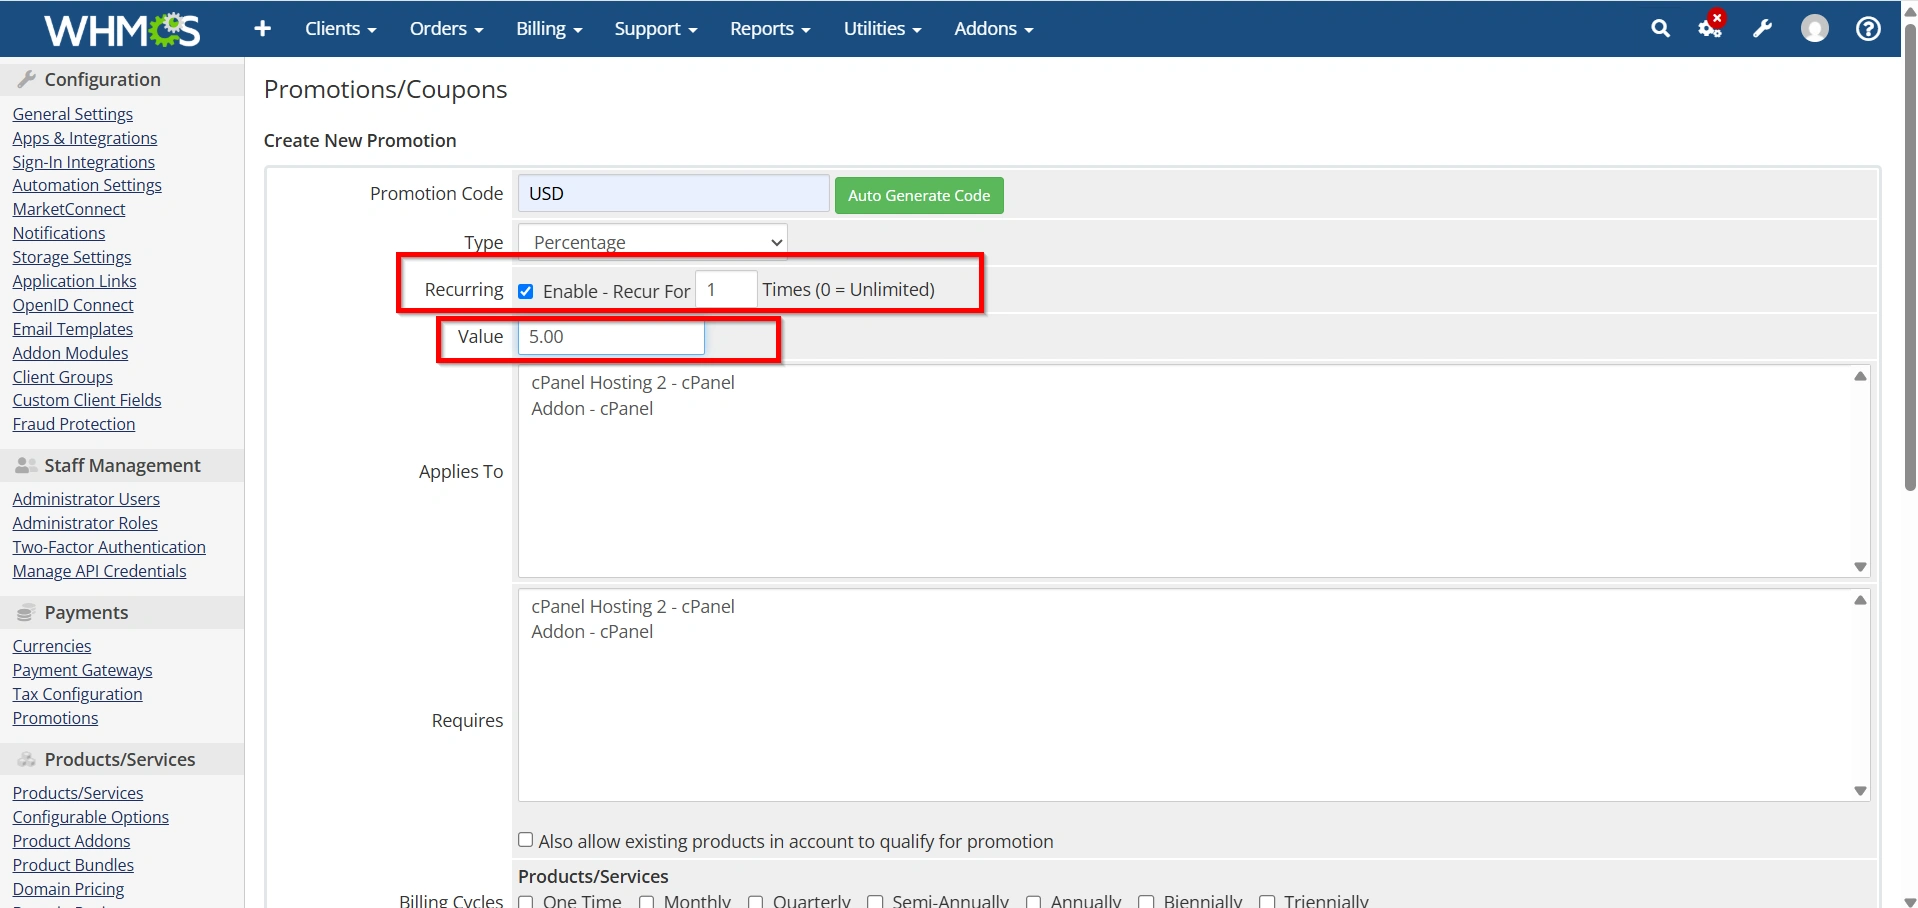Click Auto Generate Code button
Image resolution: width=1918 pixels, height=908 pixels.
click(919, 195)
